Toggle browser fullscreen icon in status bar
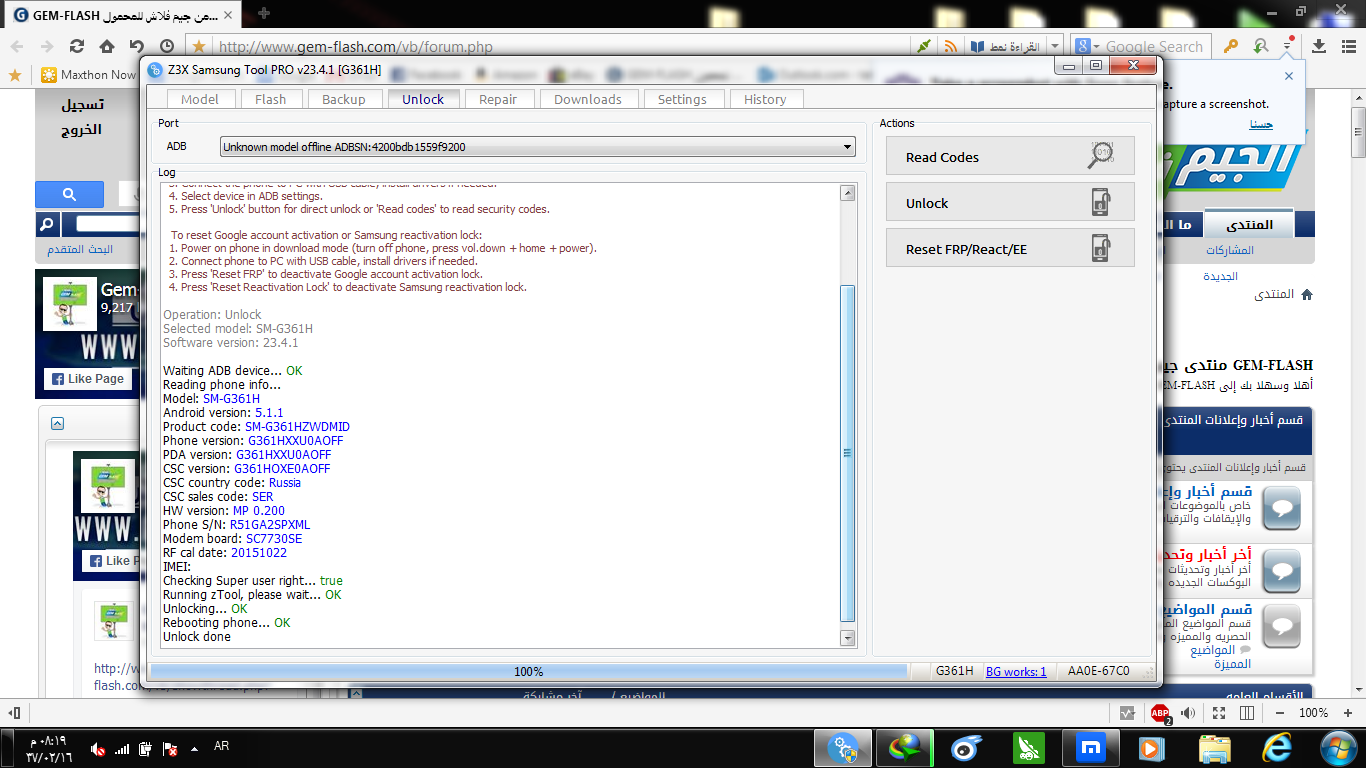The height and width of the screenshot is (768, 1366). [1218, 713]
